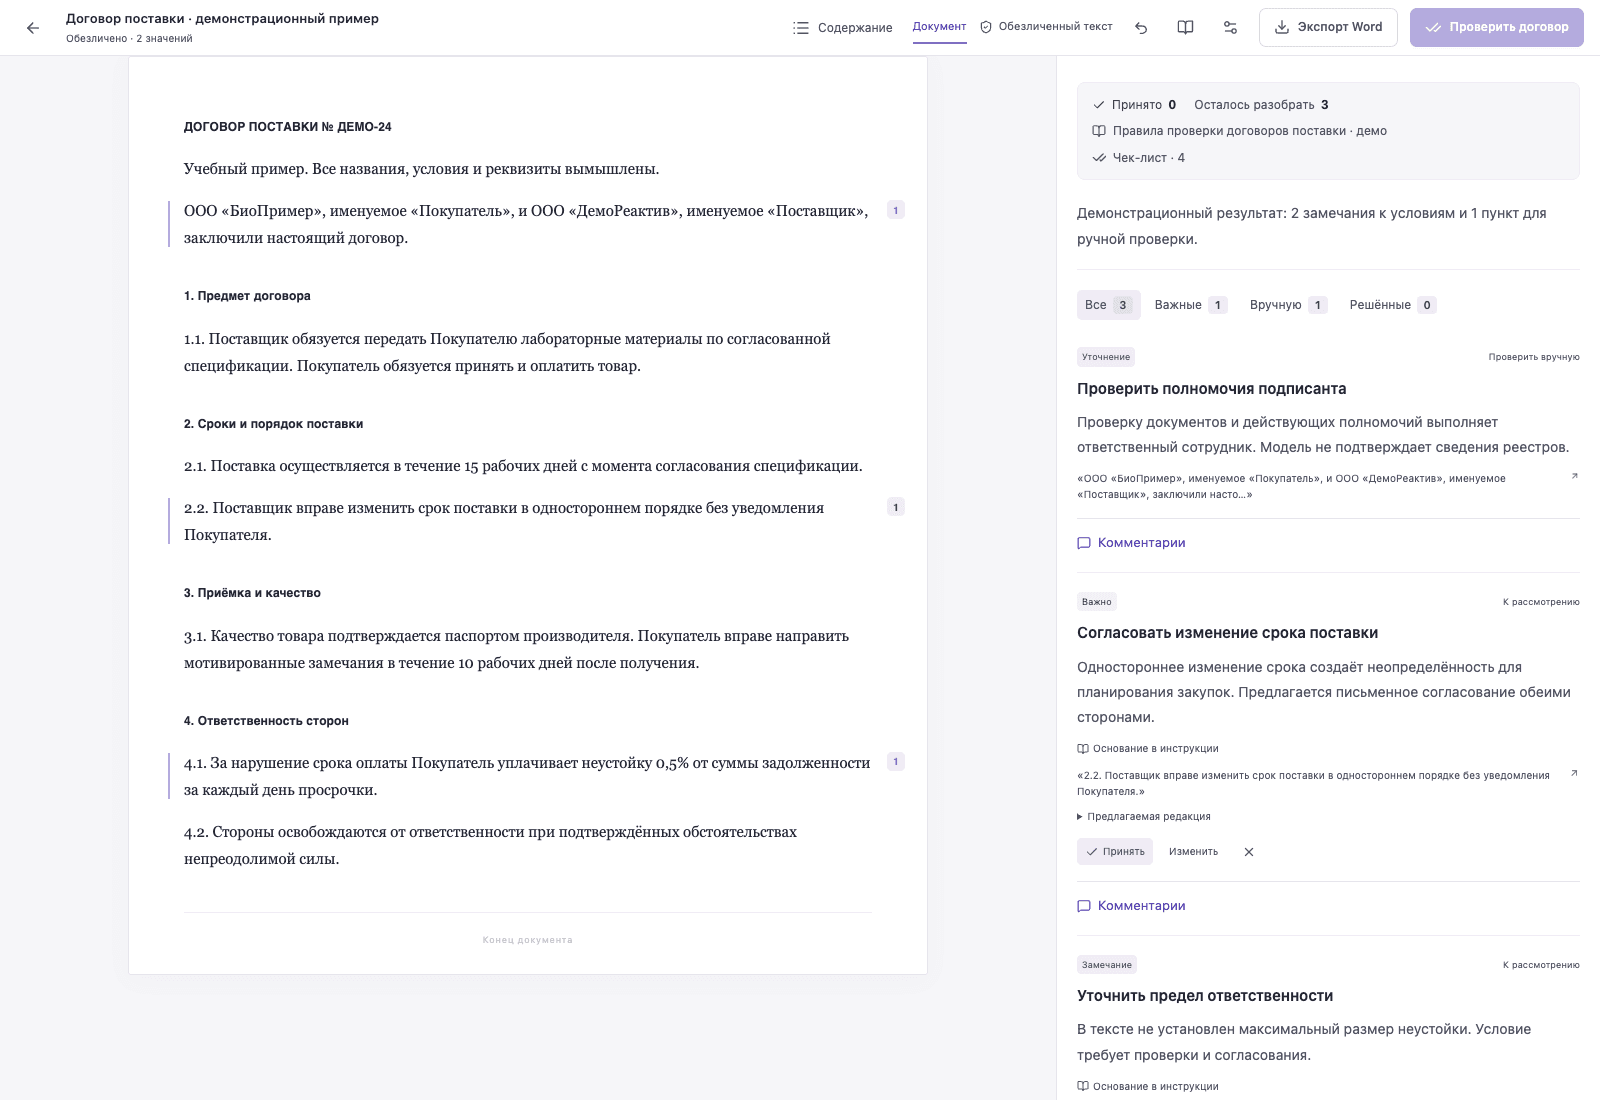Click the Проверить вручную status label
1600x1100 pixels.
point(1534,357)
